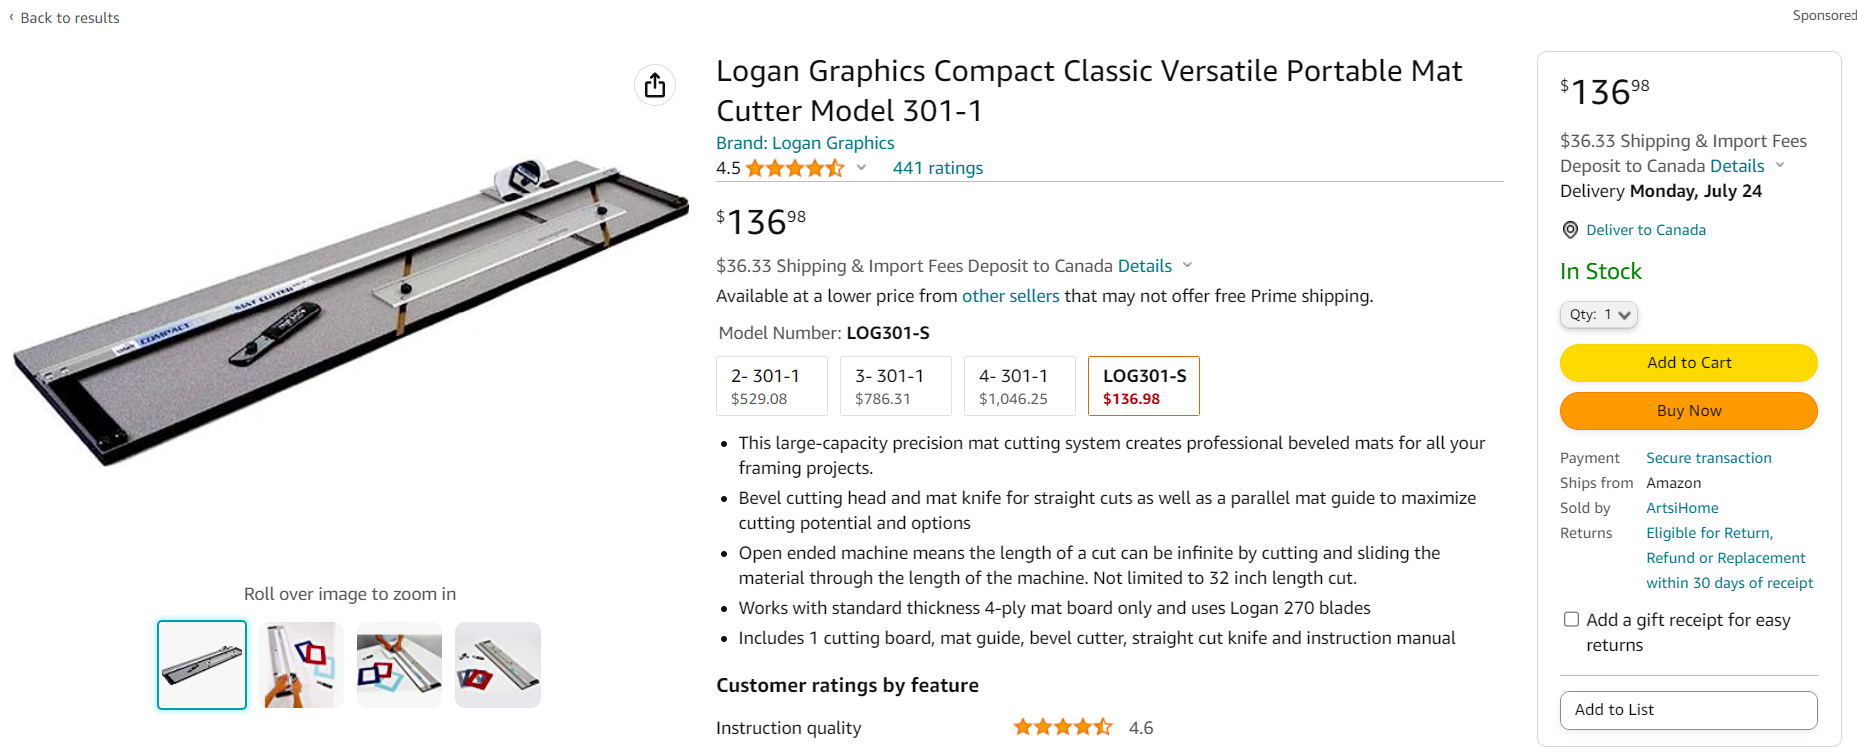This screenshot has width=1857, height=747.
Task: Show the first mat cutter thumbnail
Action: pos(202,665)
